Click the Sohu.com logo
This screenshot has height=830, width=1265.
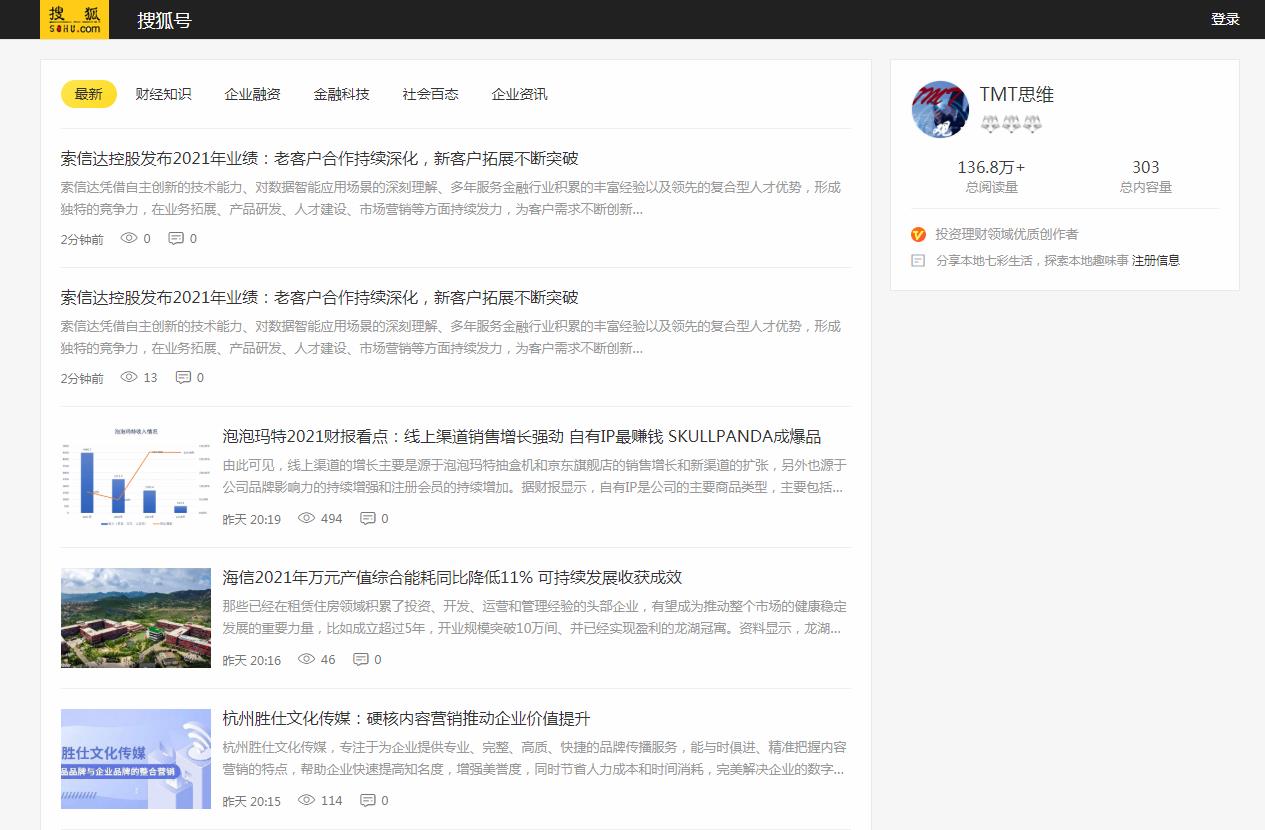pyautogui.click(x=74, y=19)
